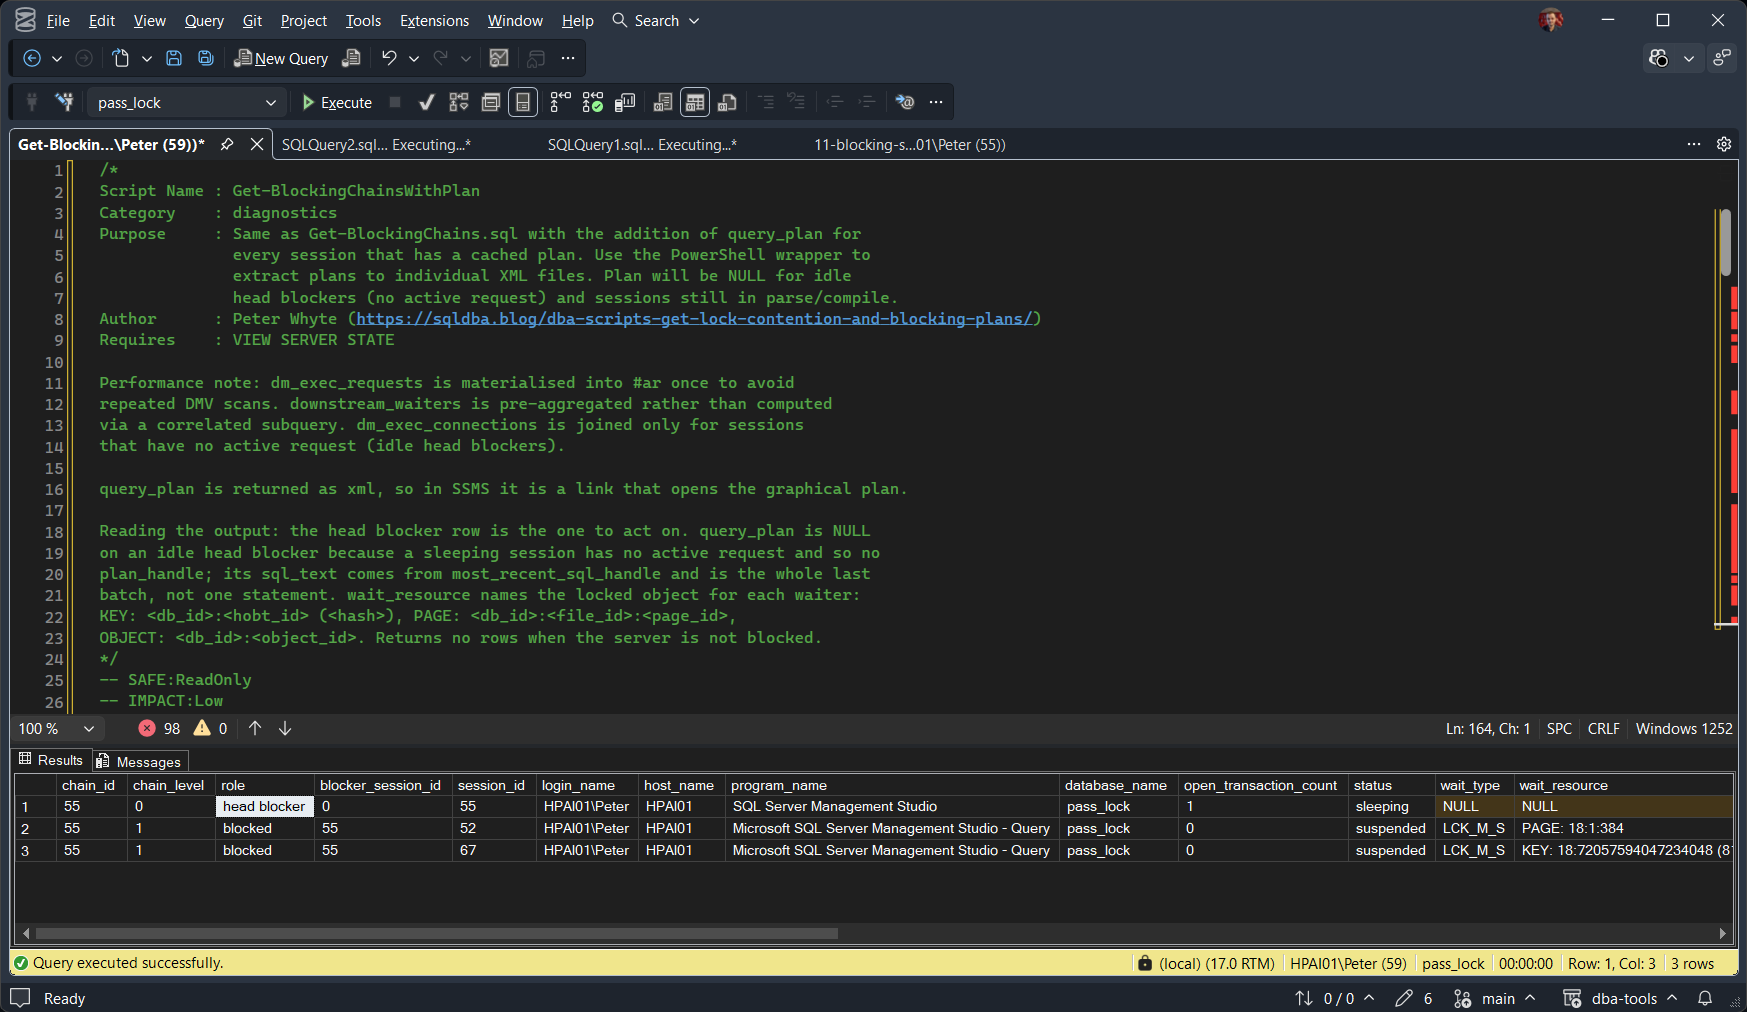Screen dimensions: 1747x1012
Task: Click the SPC indentation indicator
Action: coord(1559,728)
